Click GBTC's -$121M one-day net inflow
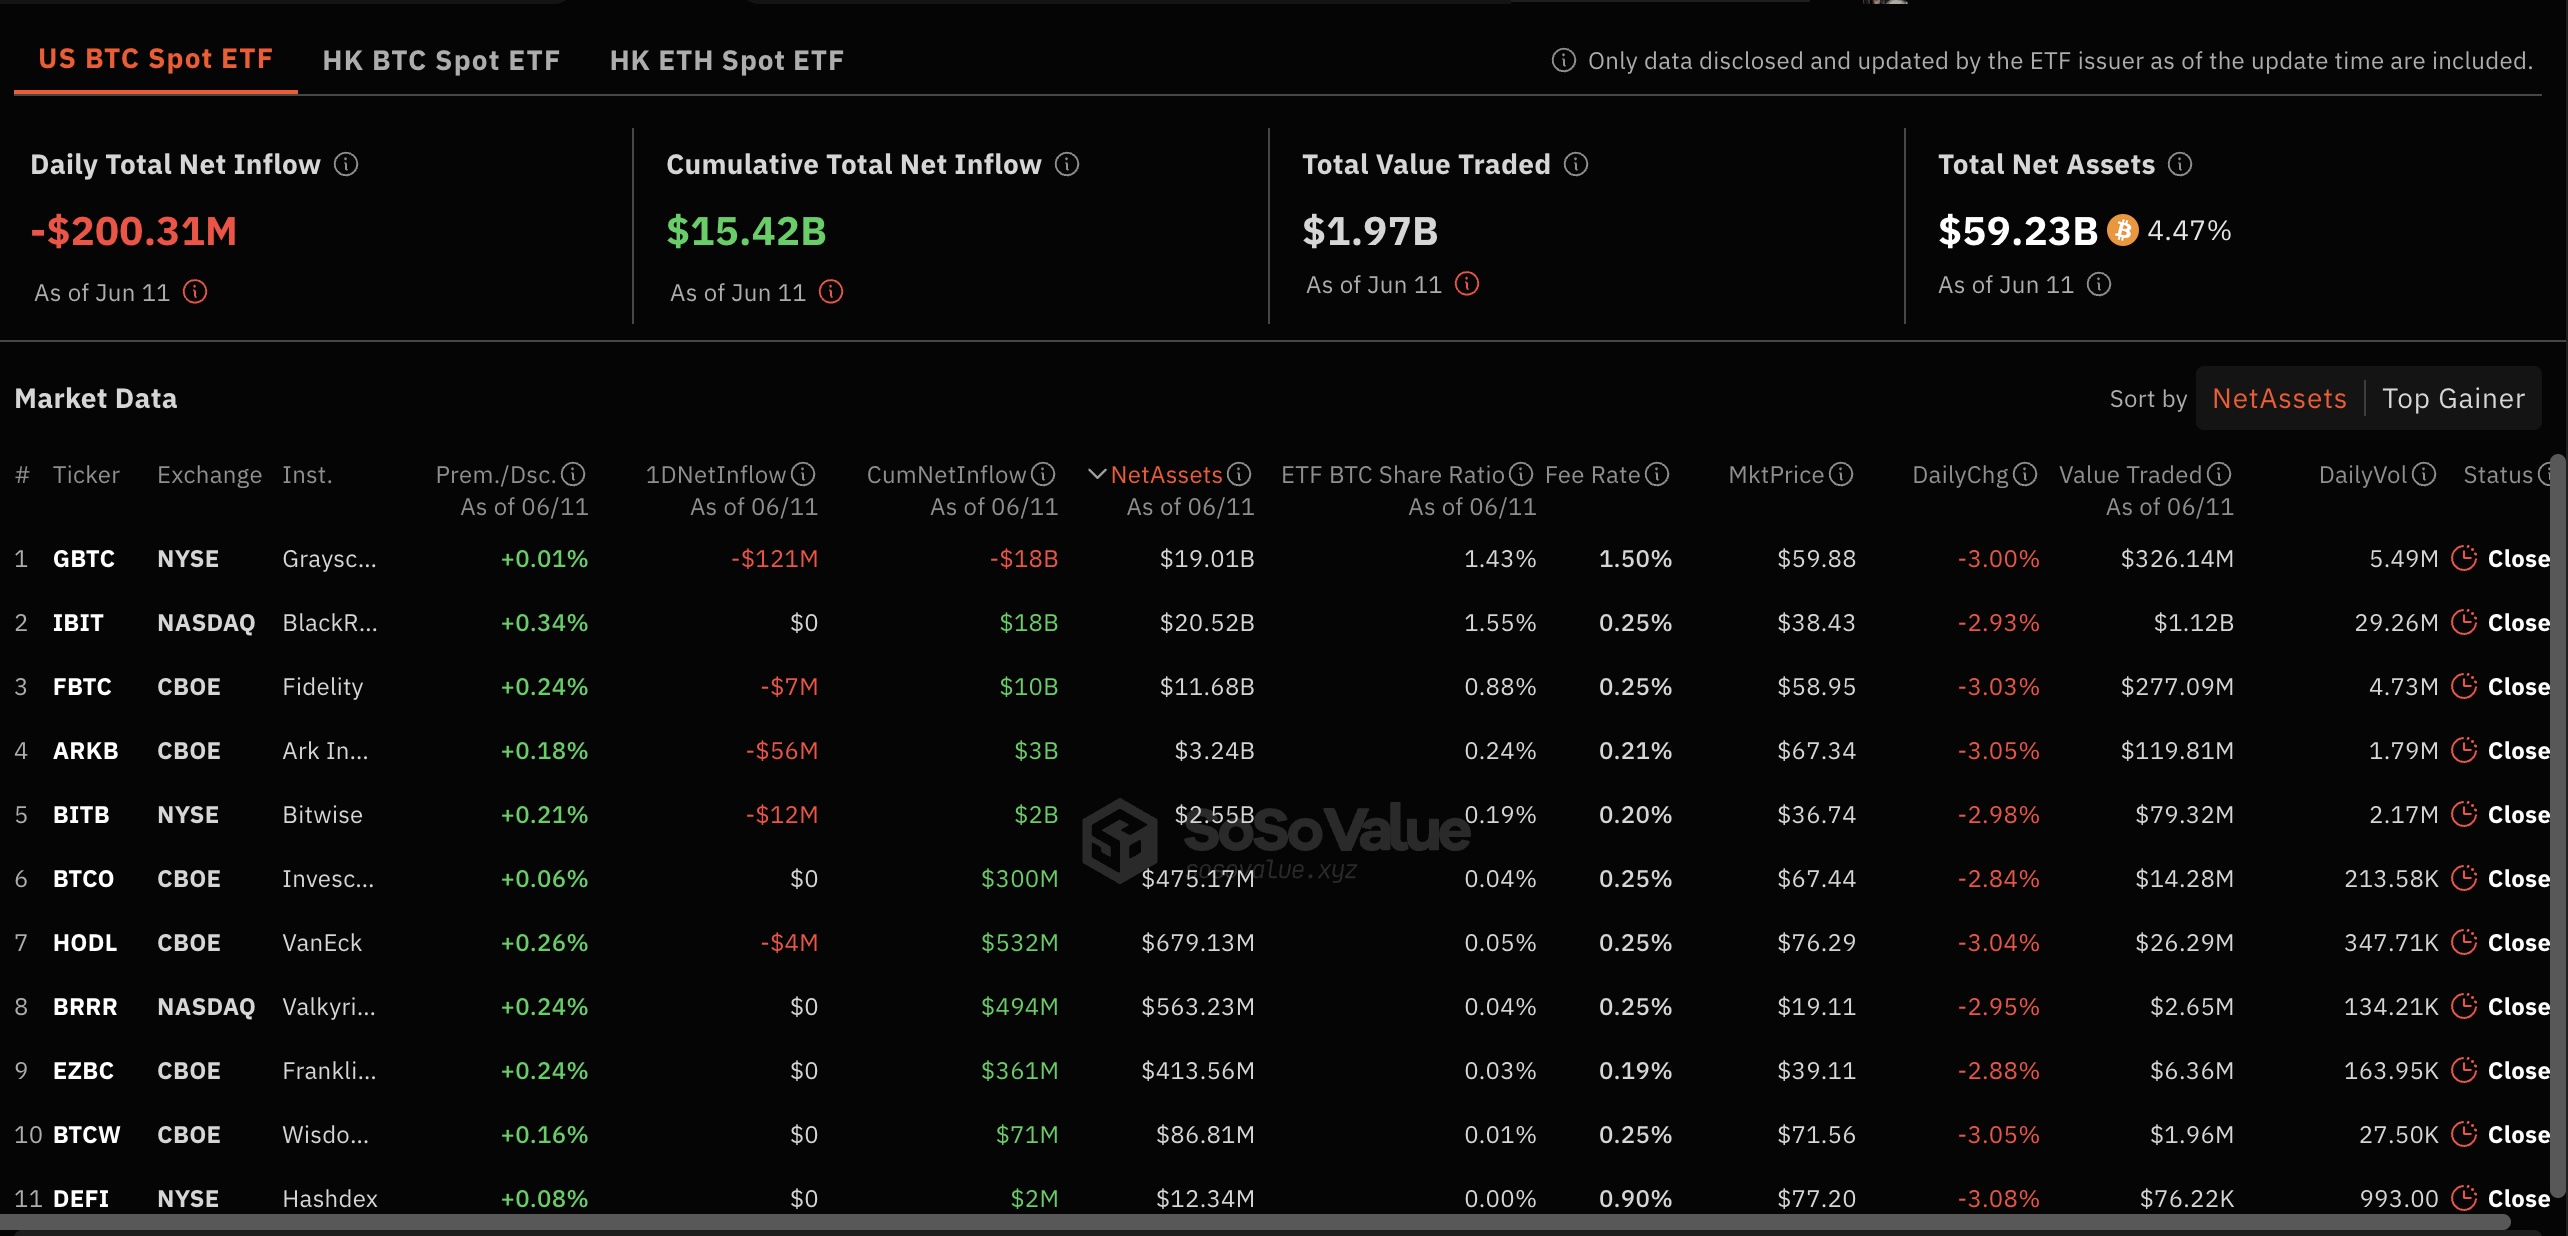The height and width of the screenshot is (1236, 2568). pyautogui.click(x=774, y=559)
